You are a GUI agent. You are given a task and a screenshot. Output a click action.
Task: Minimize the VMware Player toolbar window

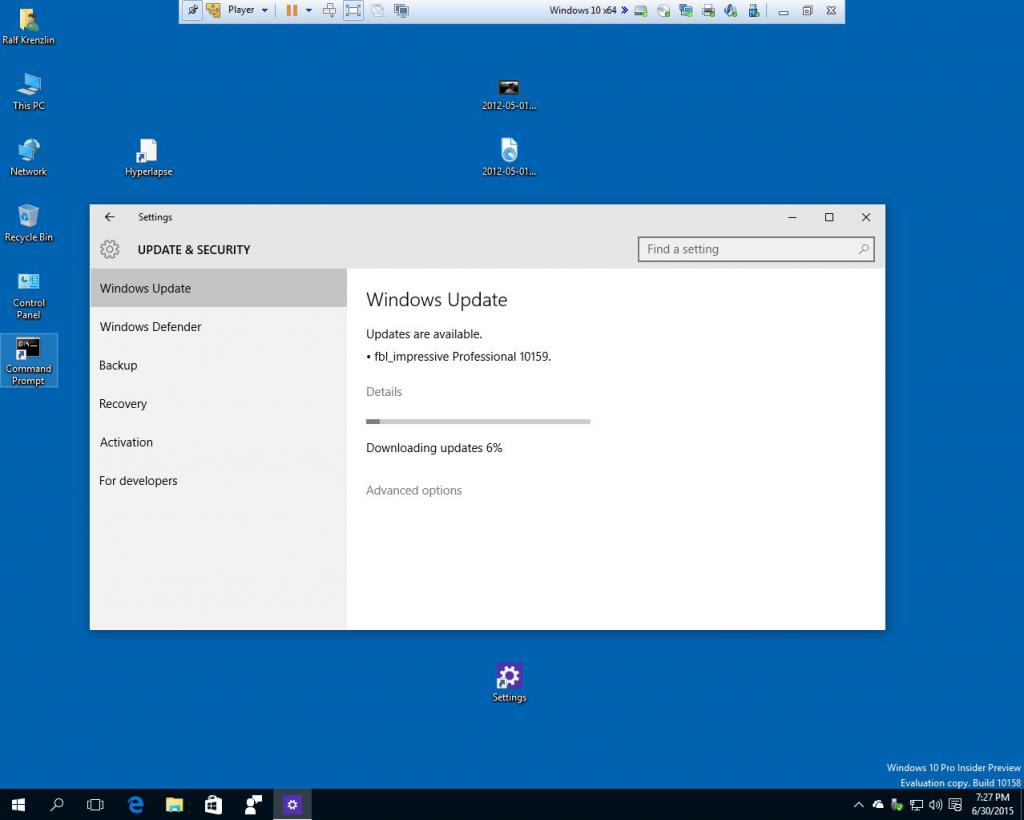pyautogui.click(x=784, y=11)
